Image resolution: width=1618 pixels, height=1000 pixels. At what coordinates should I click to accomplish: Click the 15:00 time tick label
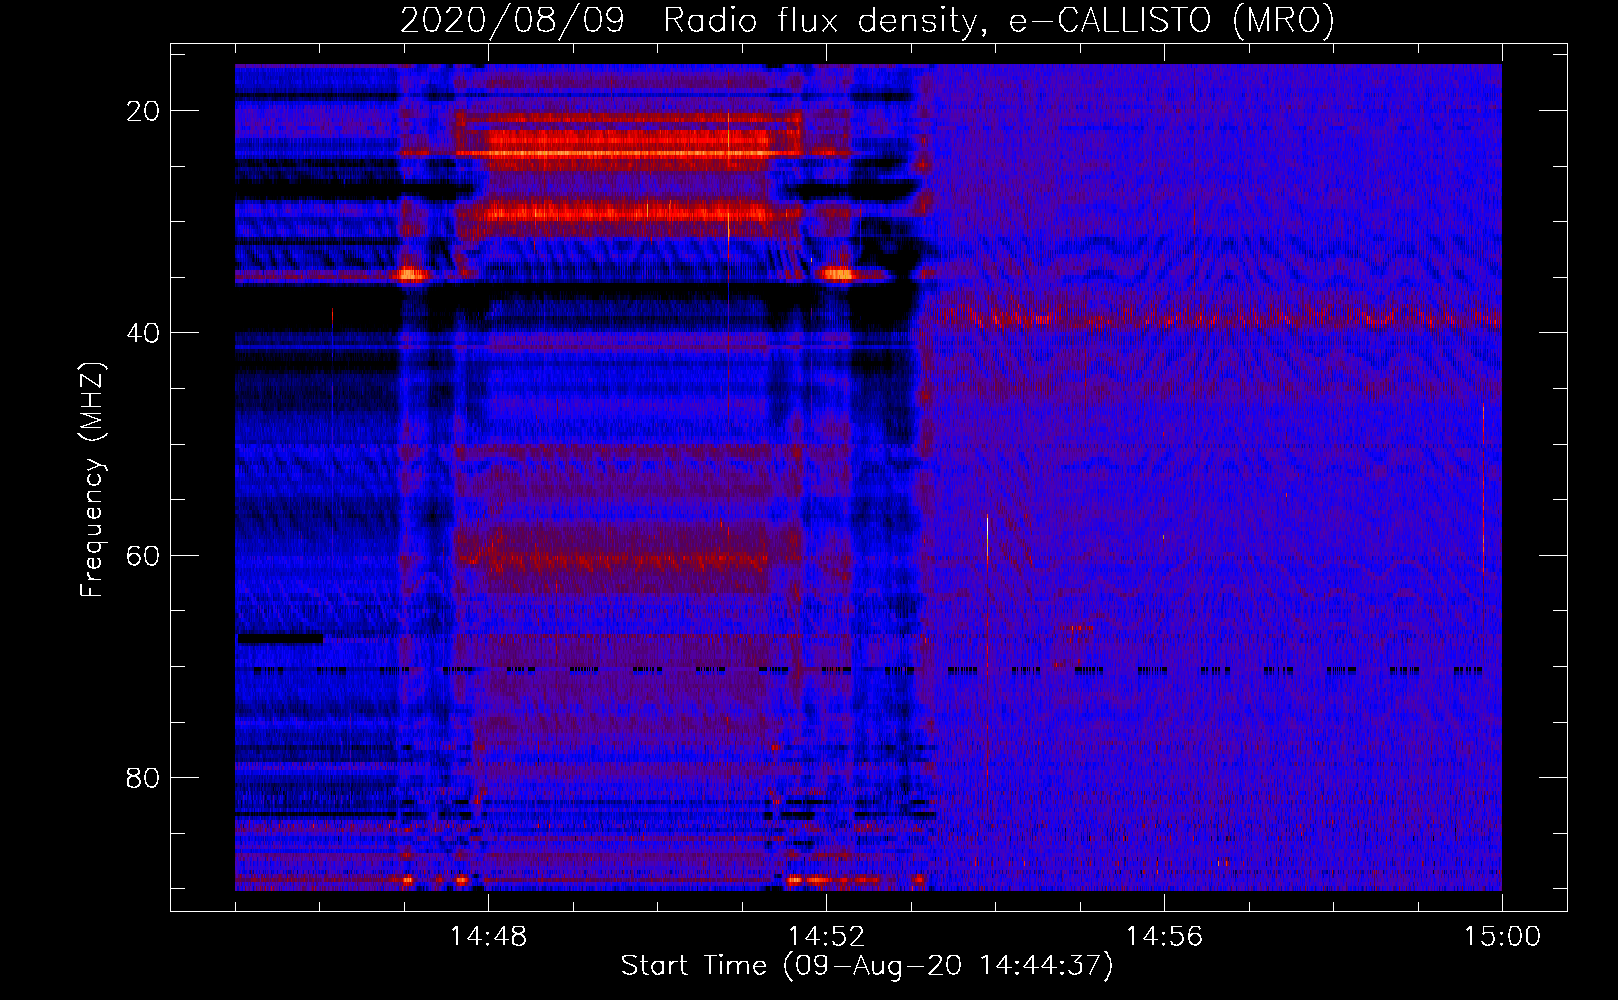[x=1502, y=937]
